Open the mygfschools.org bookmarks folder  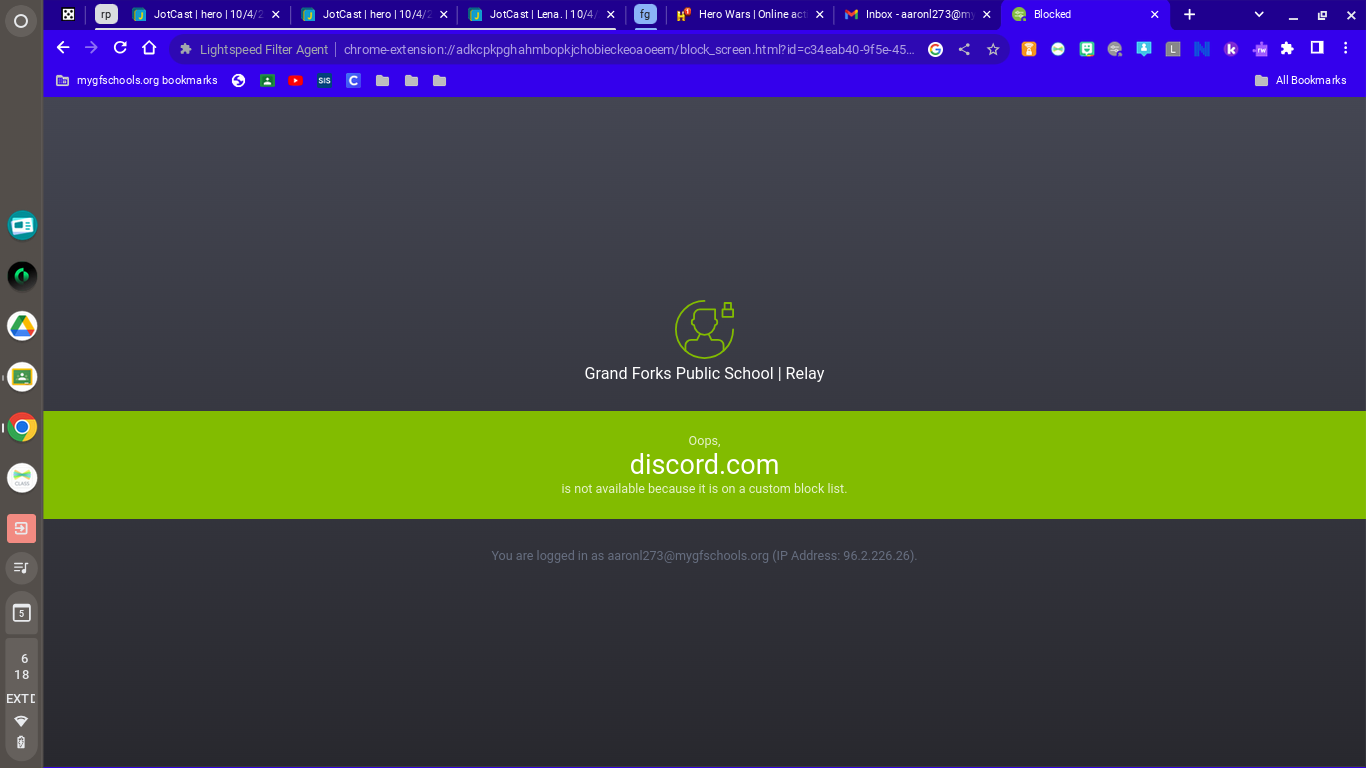(137, 80)
